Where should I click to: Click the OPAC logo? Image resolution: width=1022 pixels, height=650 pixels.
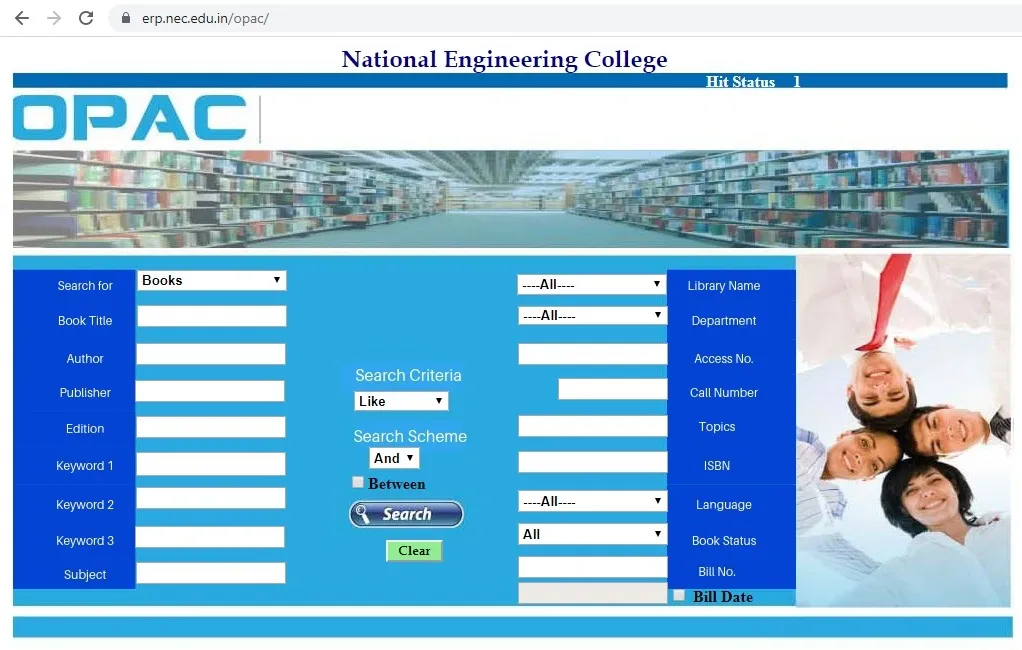tap(130, 118)
